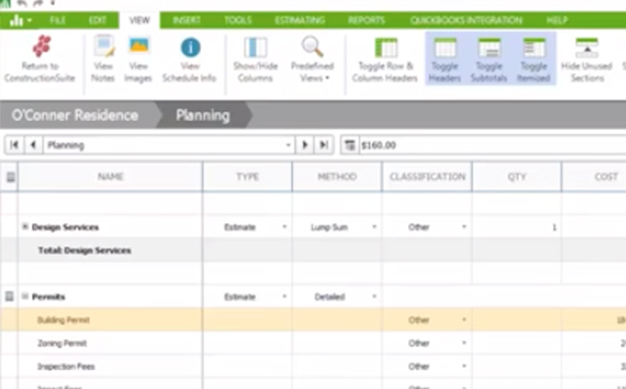Click calculator icon beside $160.00
626x389 pixels.
350,145
